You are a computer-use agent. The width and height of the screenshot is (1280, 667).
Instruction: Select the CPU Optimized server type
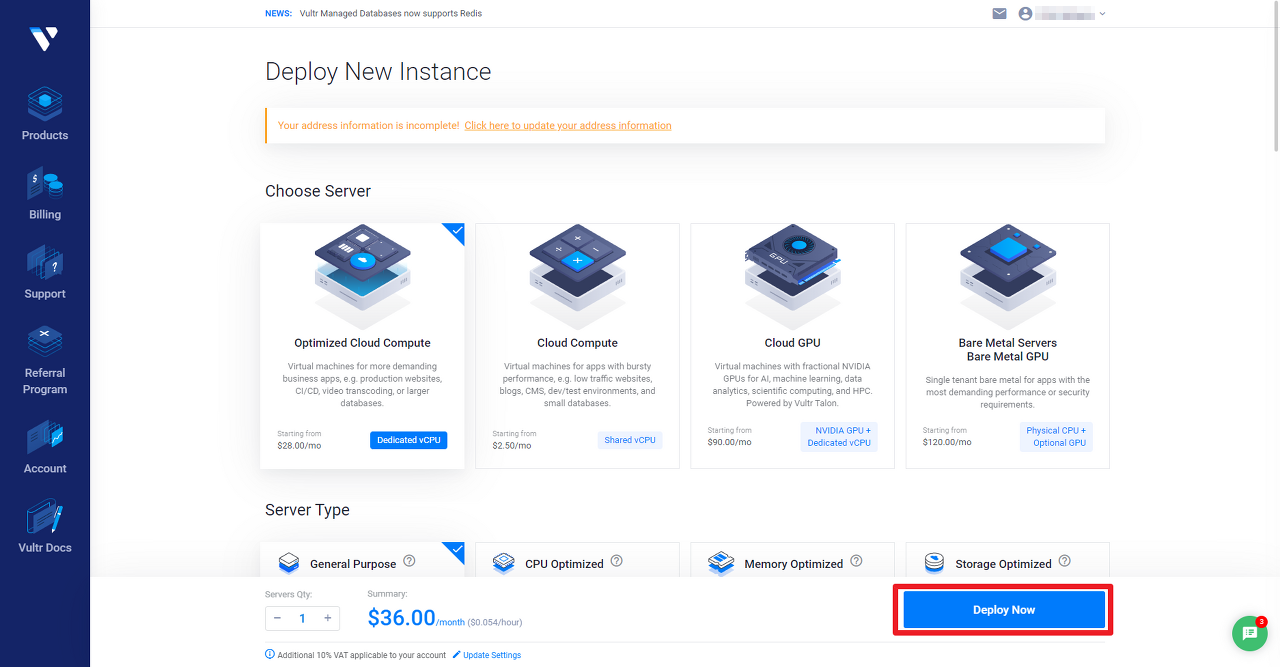click(x=577, y=560)
